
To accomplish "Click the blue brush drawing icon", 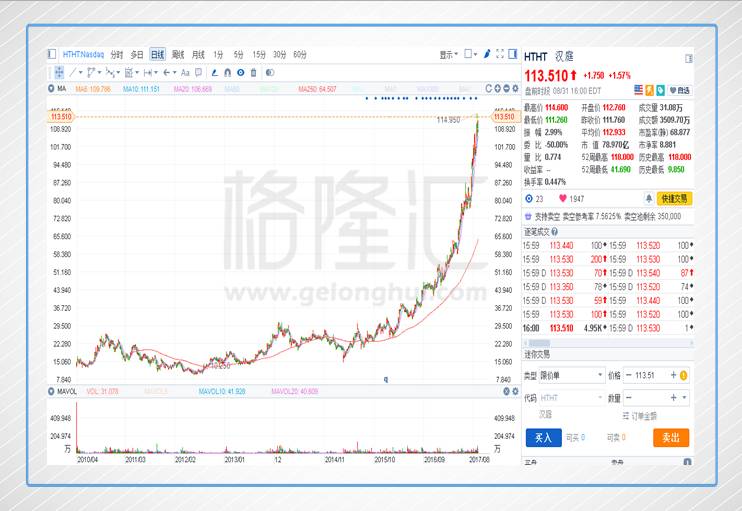I will 487,54.
